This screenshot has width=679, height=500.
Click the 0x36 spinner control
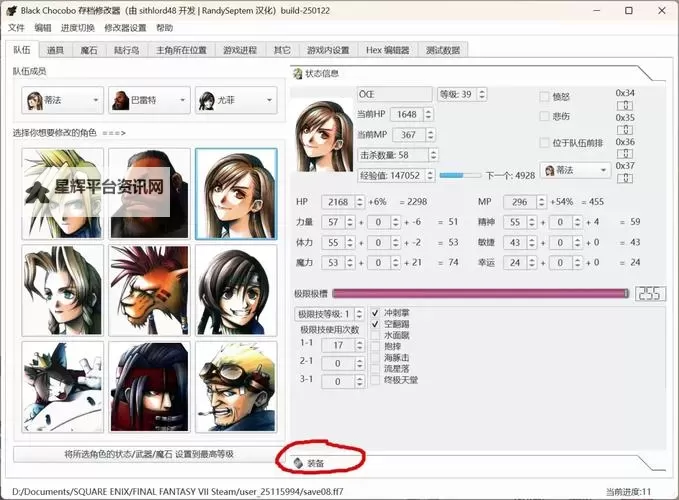(x=625, y=153)
